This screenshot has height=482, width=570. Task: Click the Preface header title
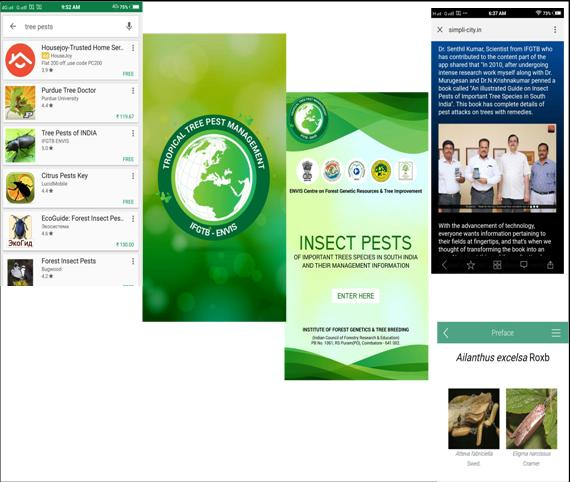pyautogui.click(x=502, y=333)
